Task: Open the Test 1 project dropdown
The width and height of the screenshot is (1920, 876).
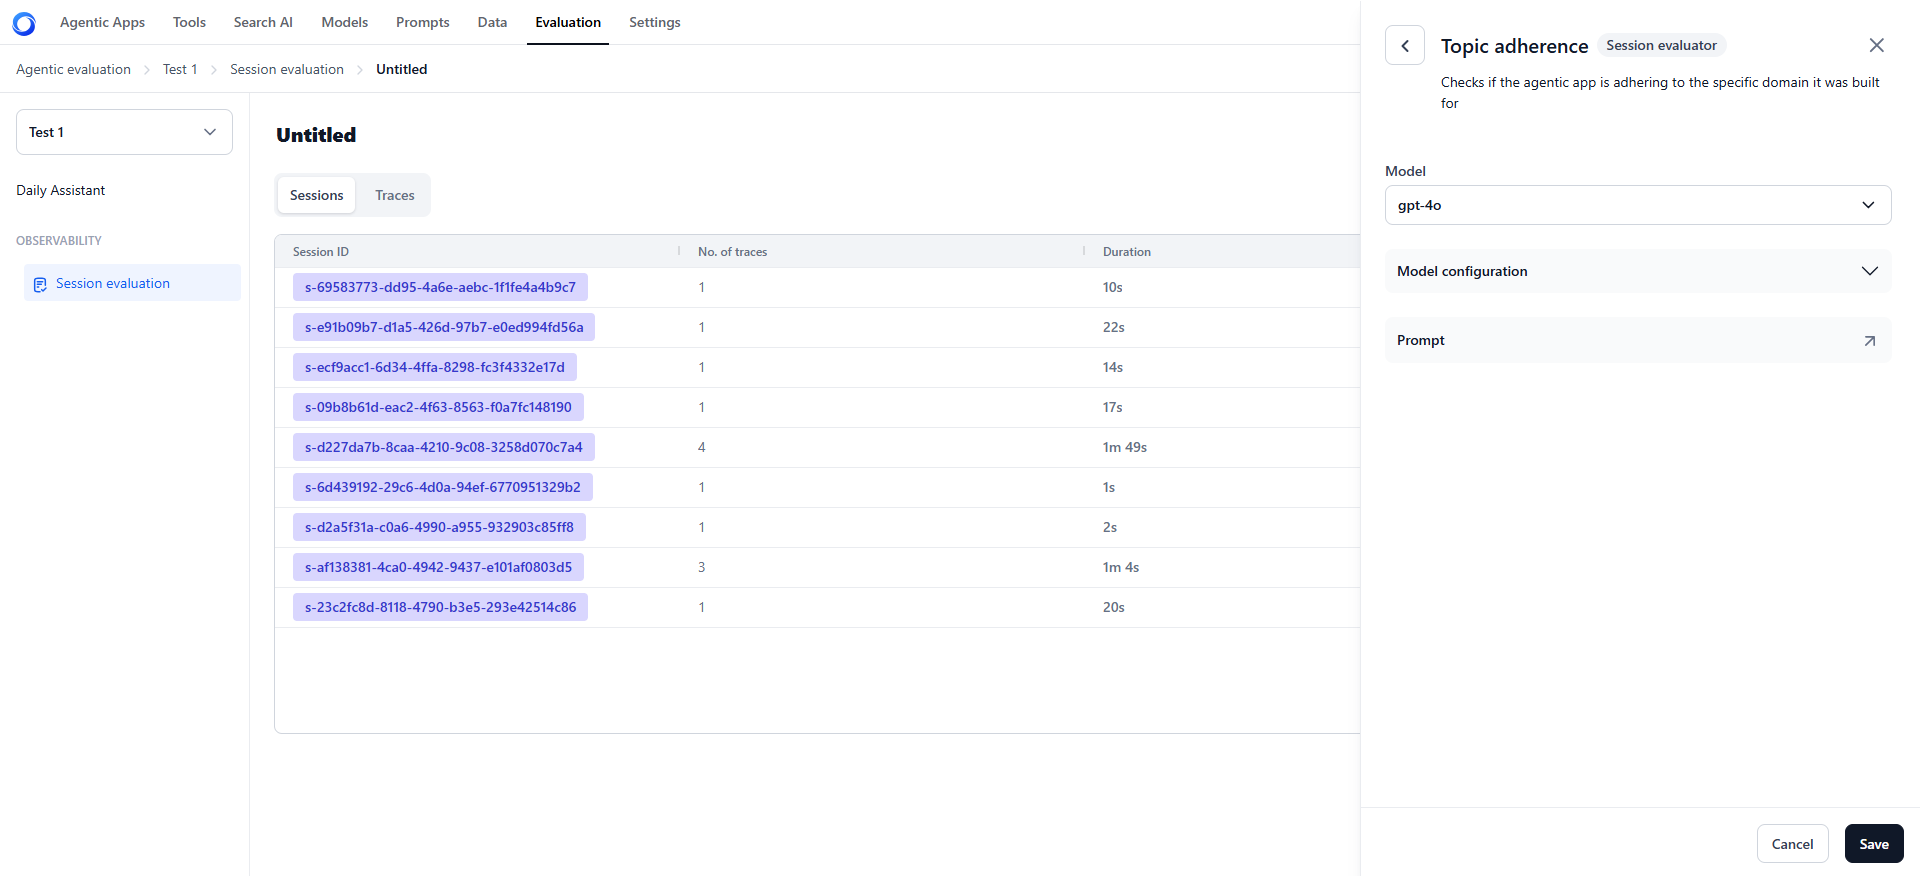Action: [124, 132]
